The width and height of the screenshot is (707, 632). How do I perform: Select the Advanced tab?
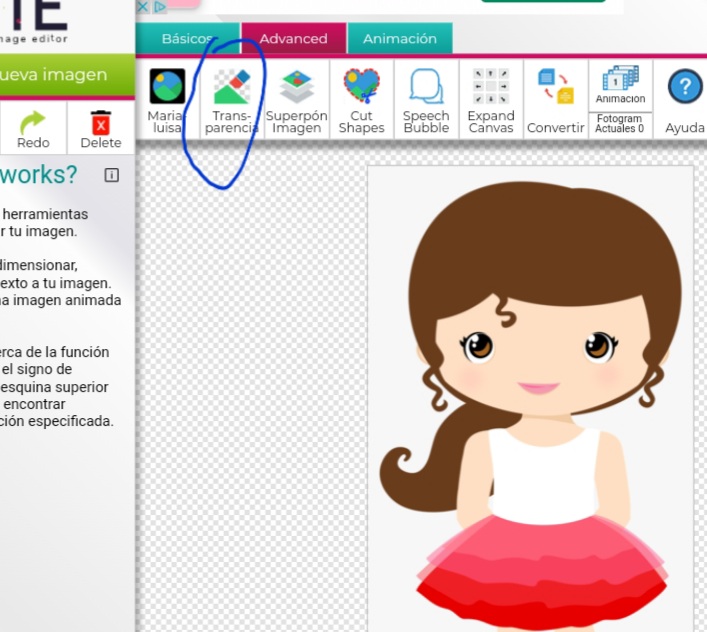click(x=293, y=39)
